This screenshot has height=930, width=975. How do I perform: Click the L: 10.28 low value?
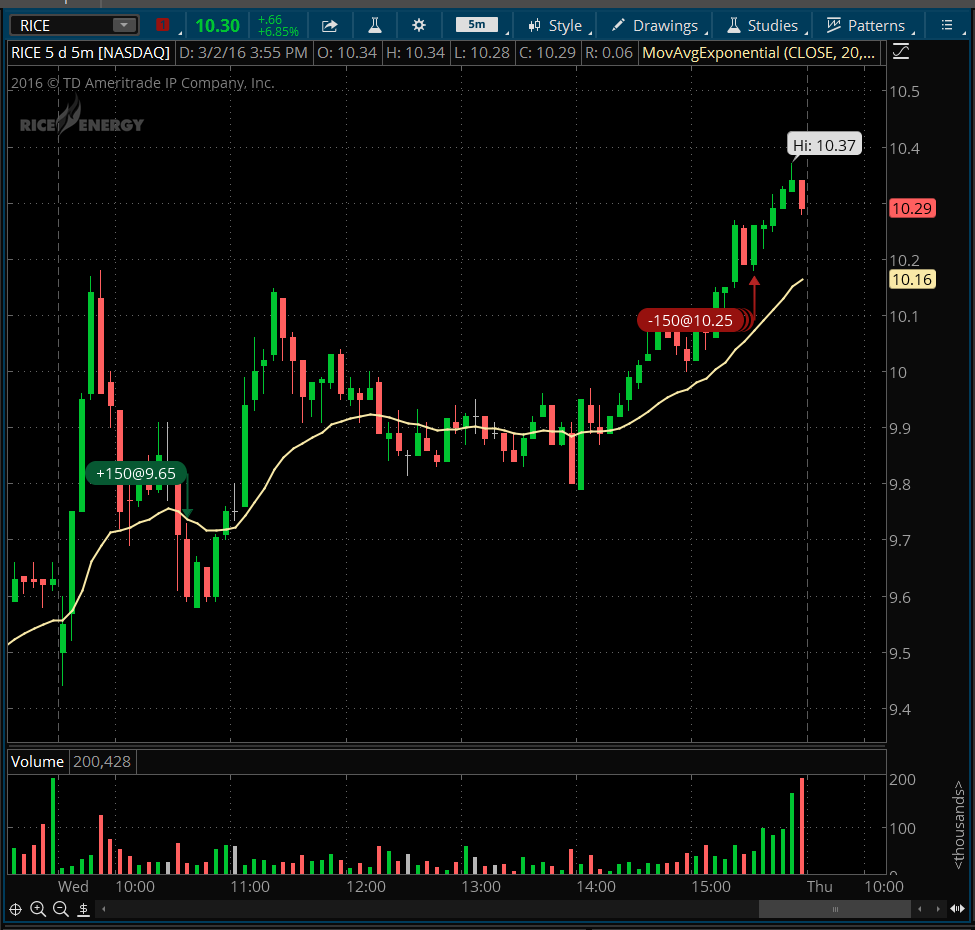pos(482,53)
